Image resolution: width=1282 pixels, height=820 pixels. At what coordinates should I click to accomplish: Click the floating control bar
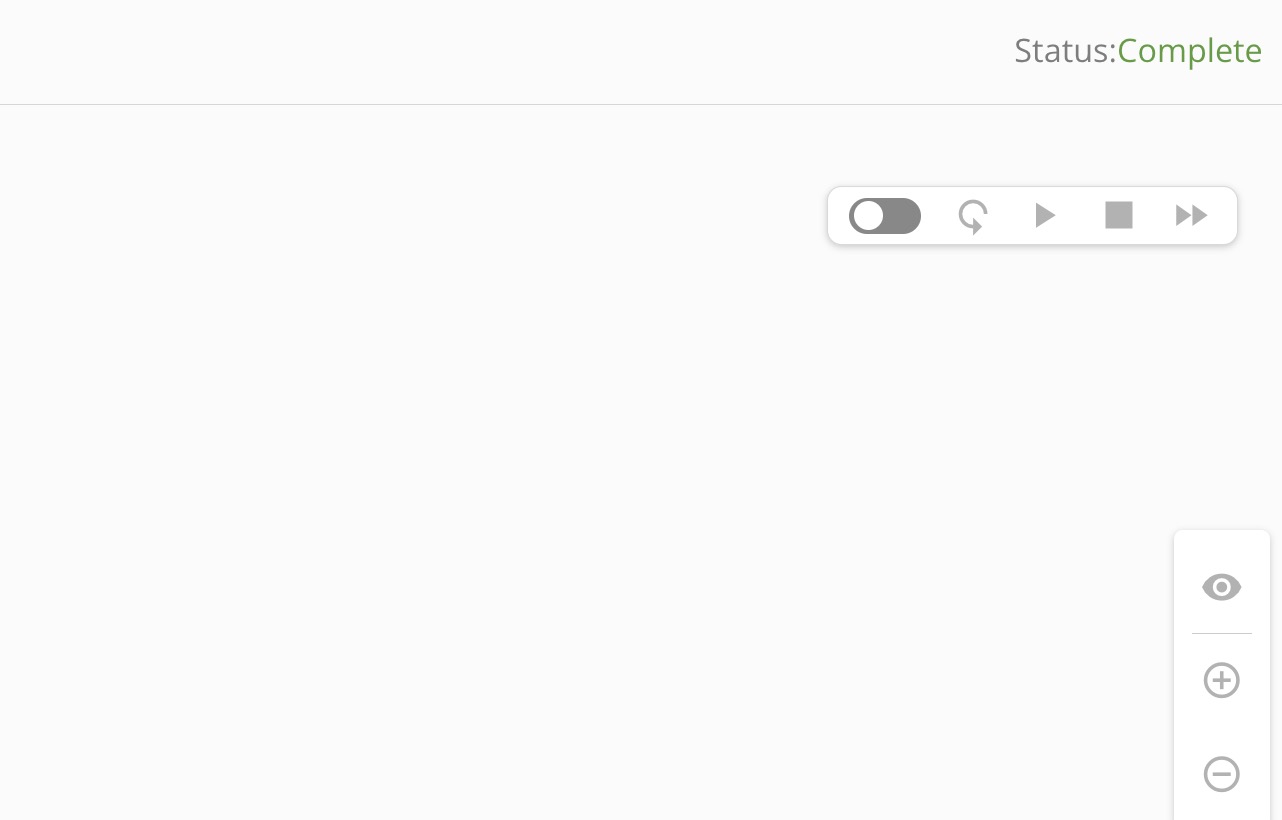(1032, 215)
